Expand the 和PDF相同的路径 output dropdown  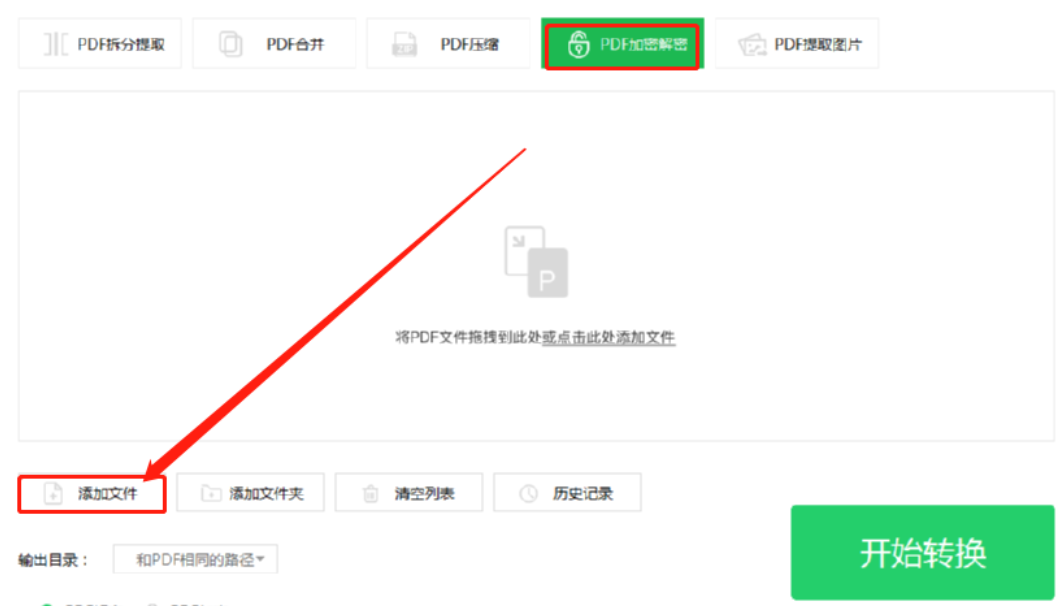[x=195, y=559]
